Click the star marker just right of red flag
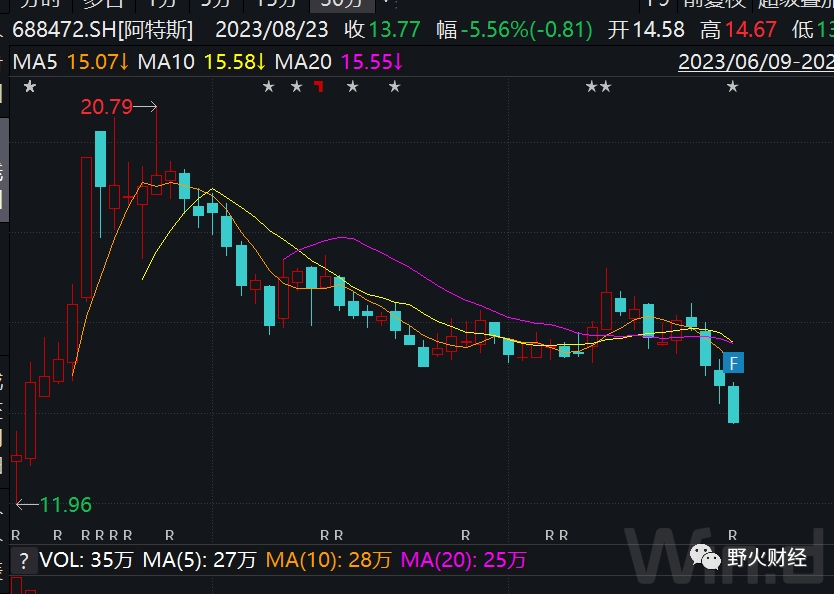Screen dimensions: 834x594 353,86
